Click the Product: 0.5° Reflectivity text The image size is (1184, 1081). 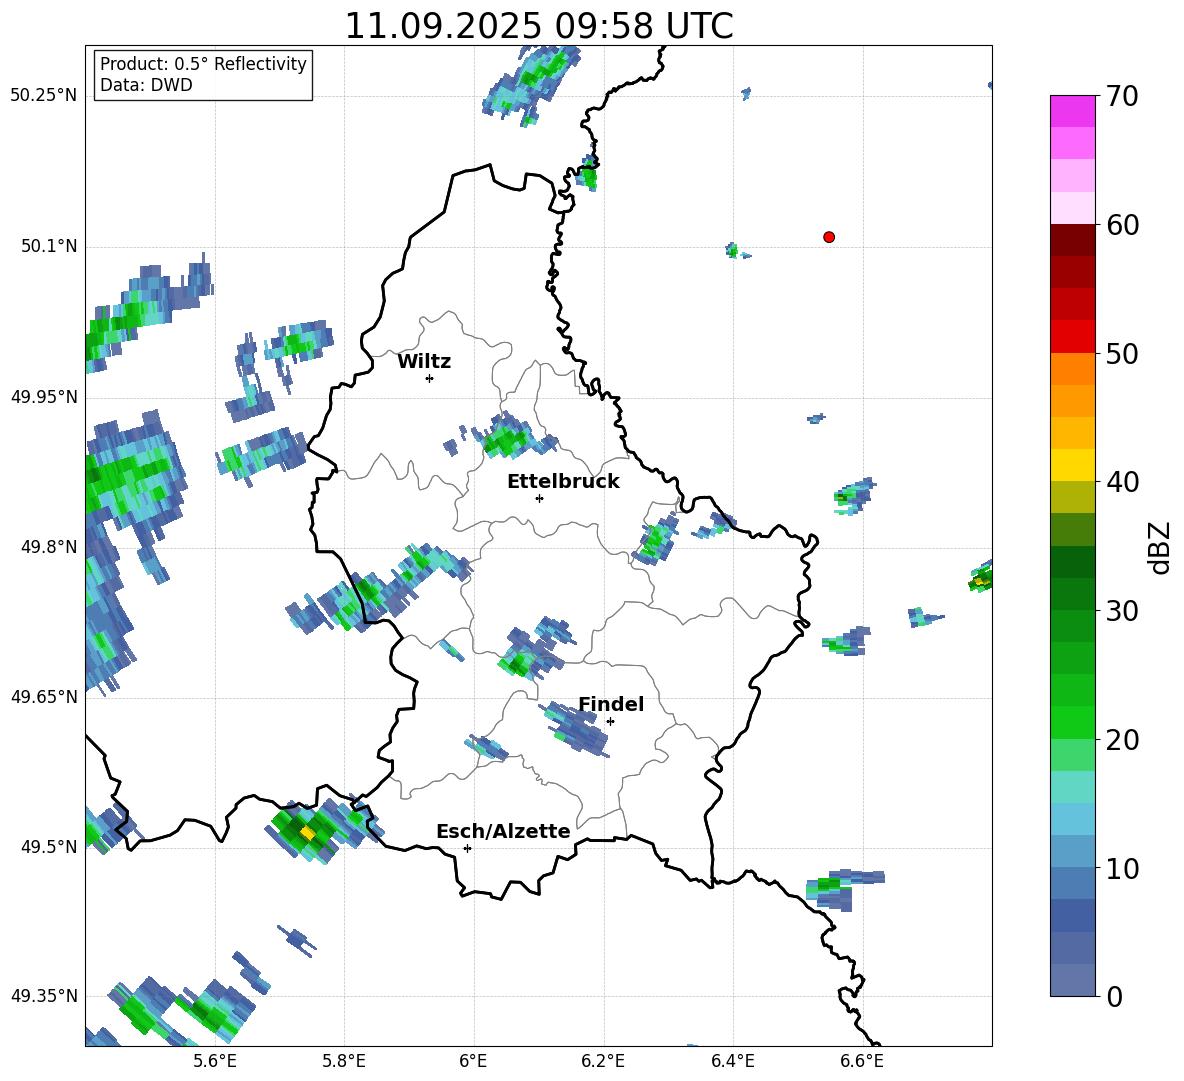203,63
